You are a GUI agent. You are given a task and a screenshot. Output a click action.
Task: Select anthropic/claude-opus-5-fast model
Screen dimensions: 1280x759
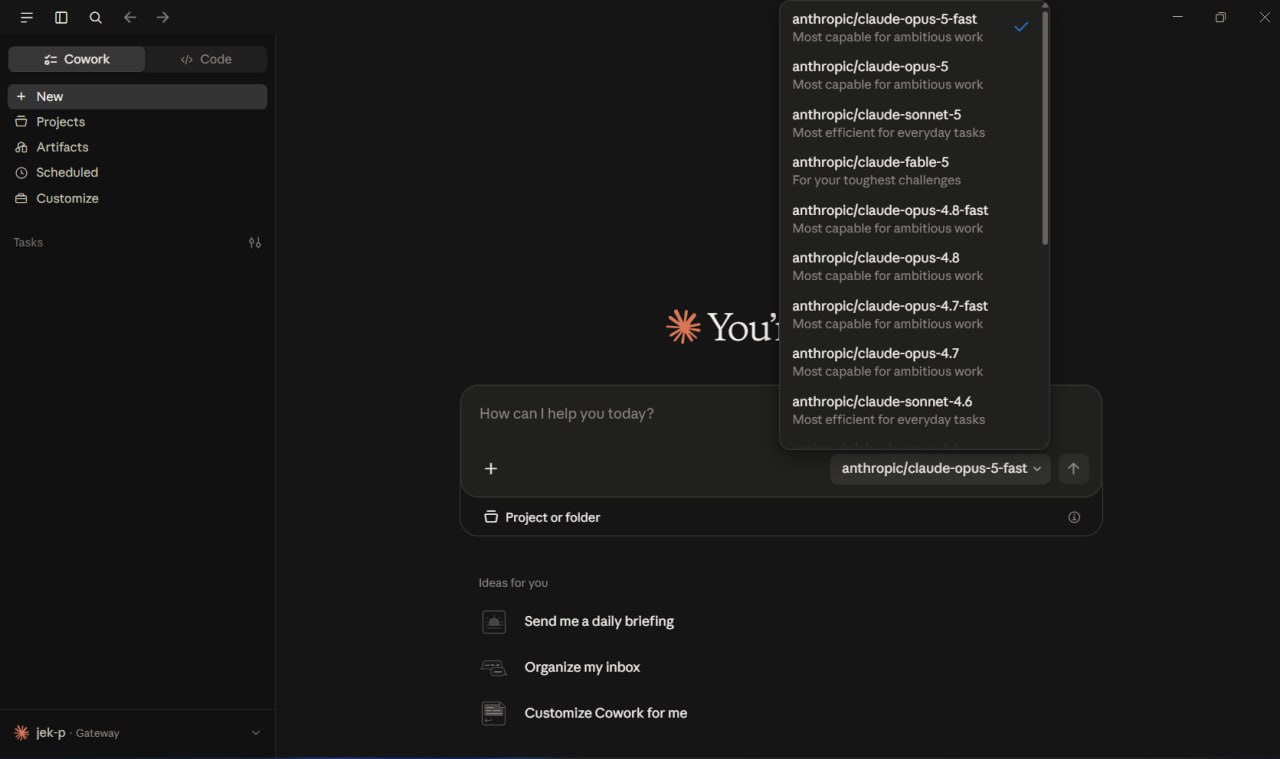click(910, 27)
